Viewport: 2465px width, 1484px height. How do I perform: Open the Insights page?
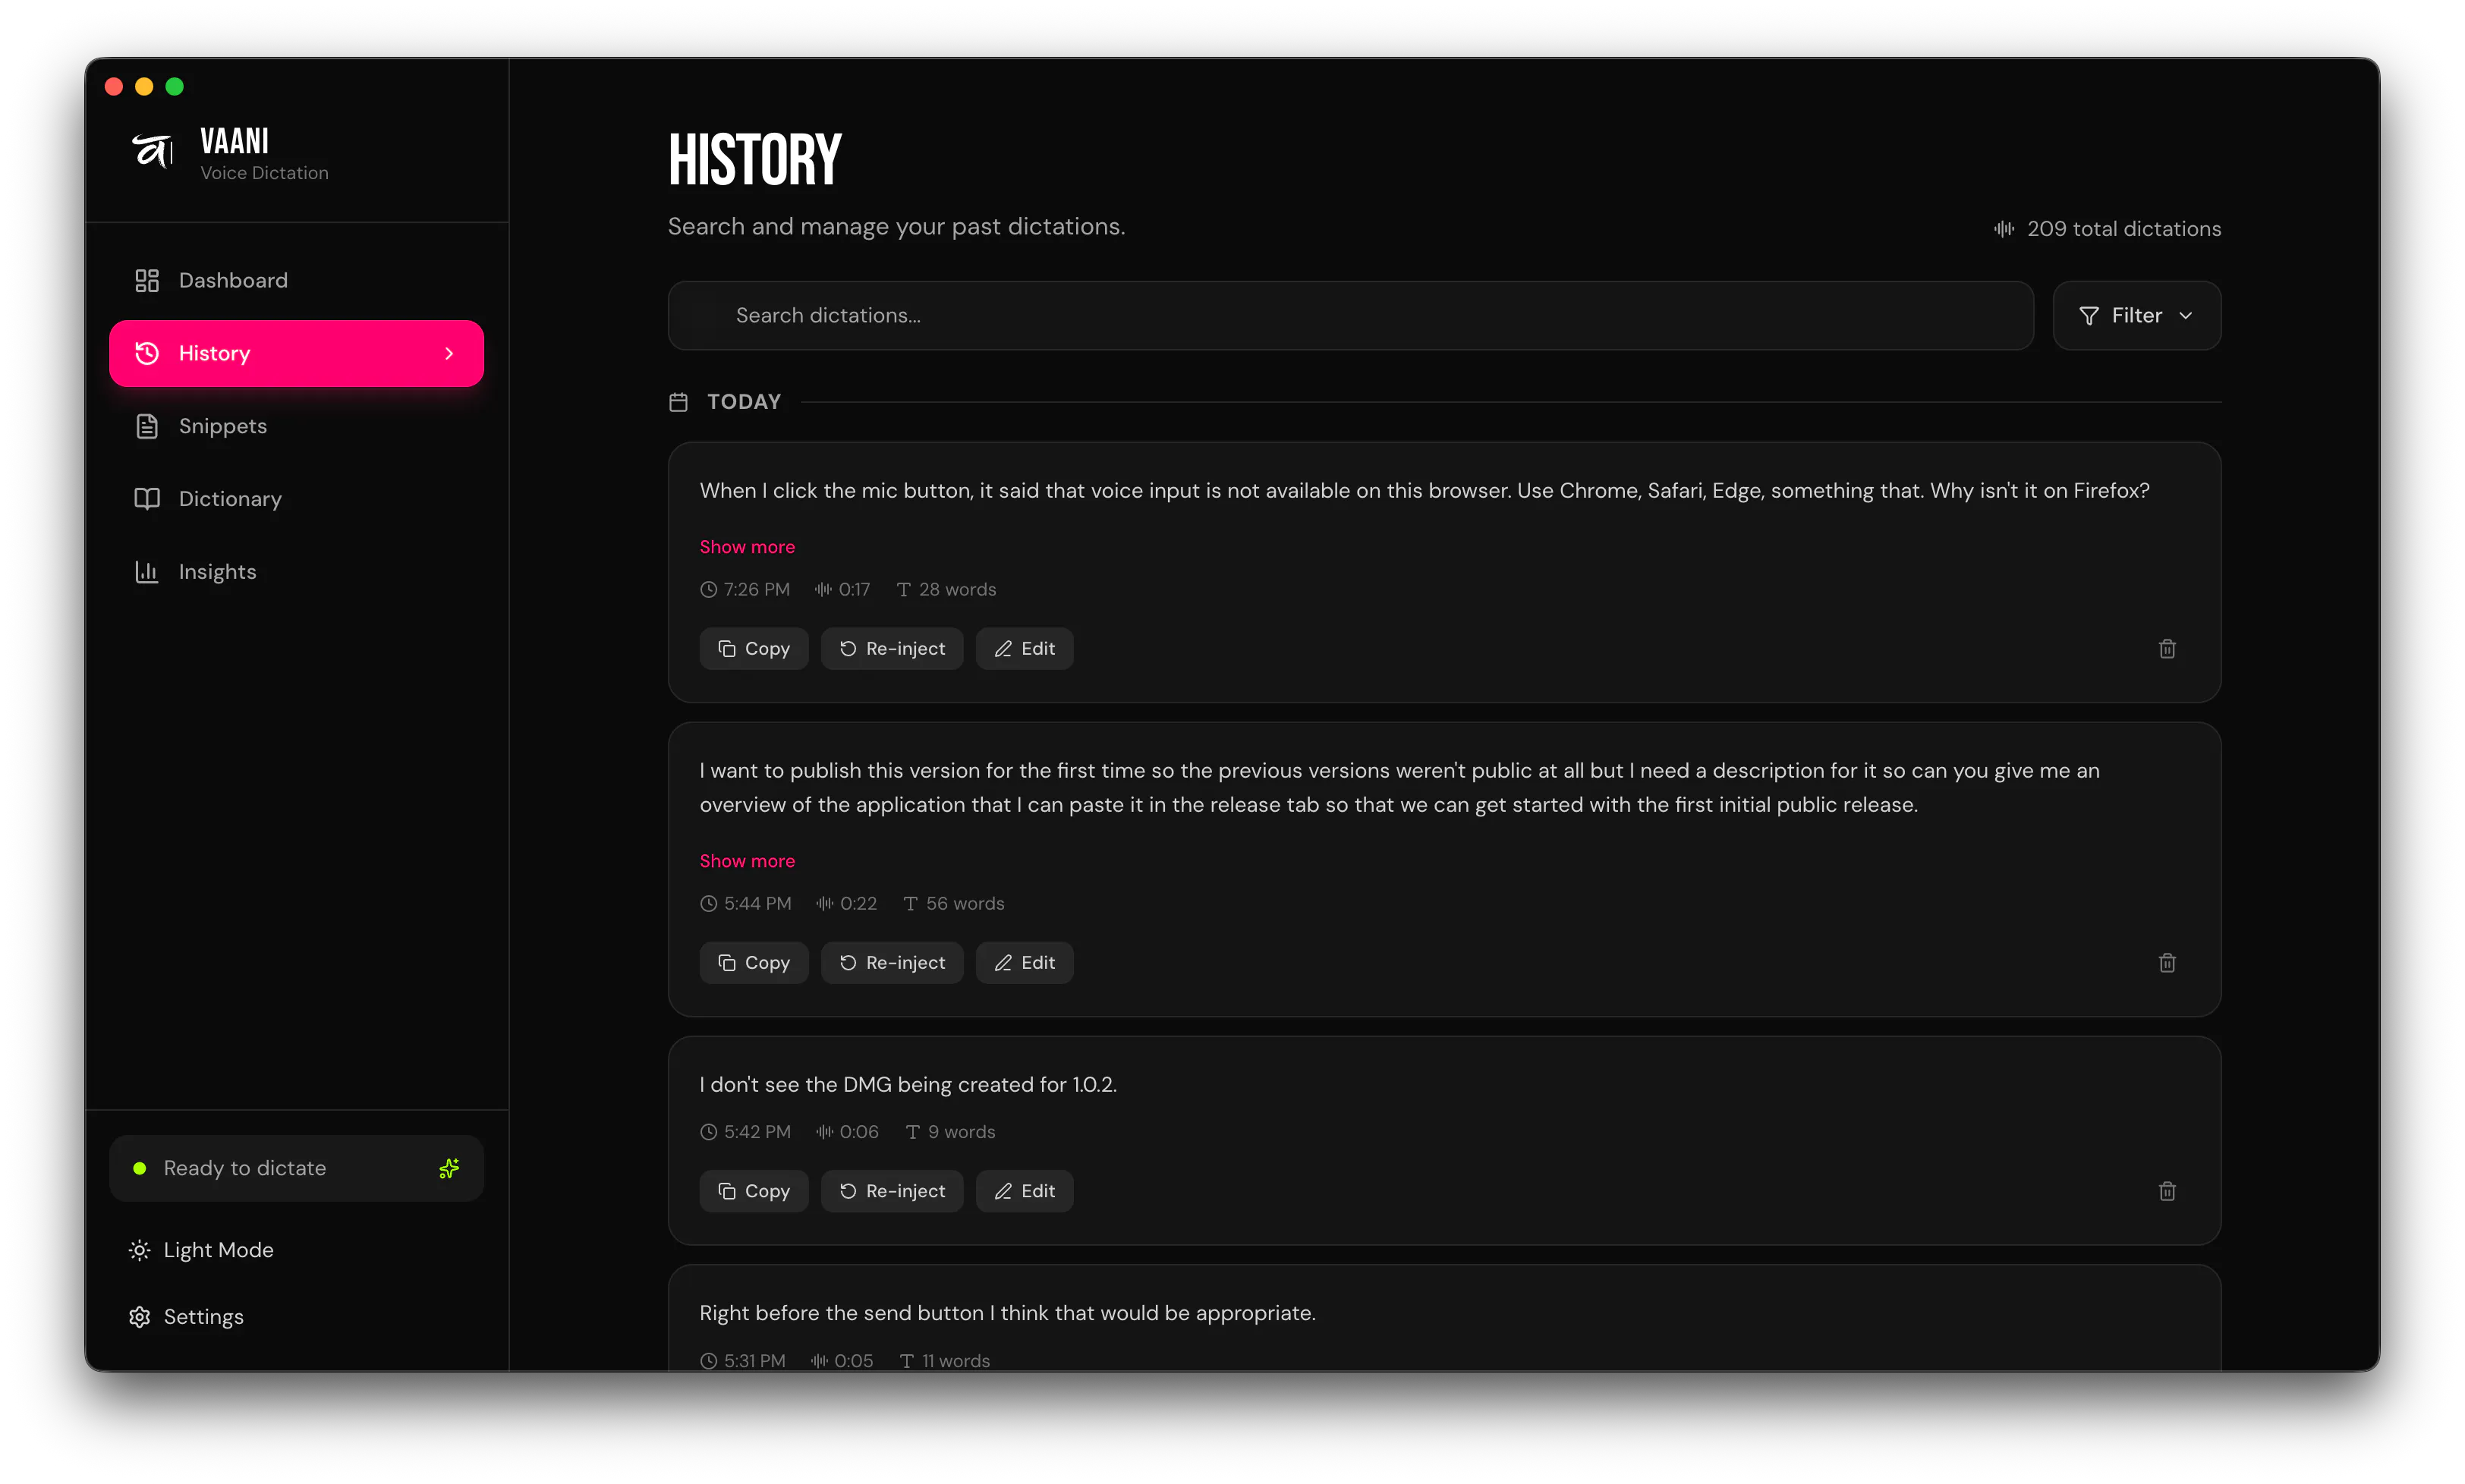point(296,571)
